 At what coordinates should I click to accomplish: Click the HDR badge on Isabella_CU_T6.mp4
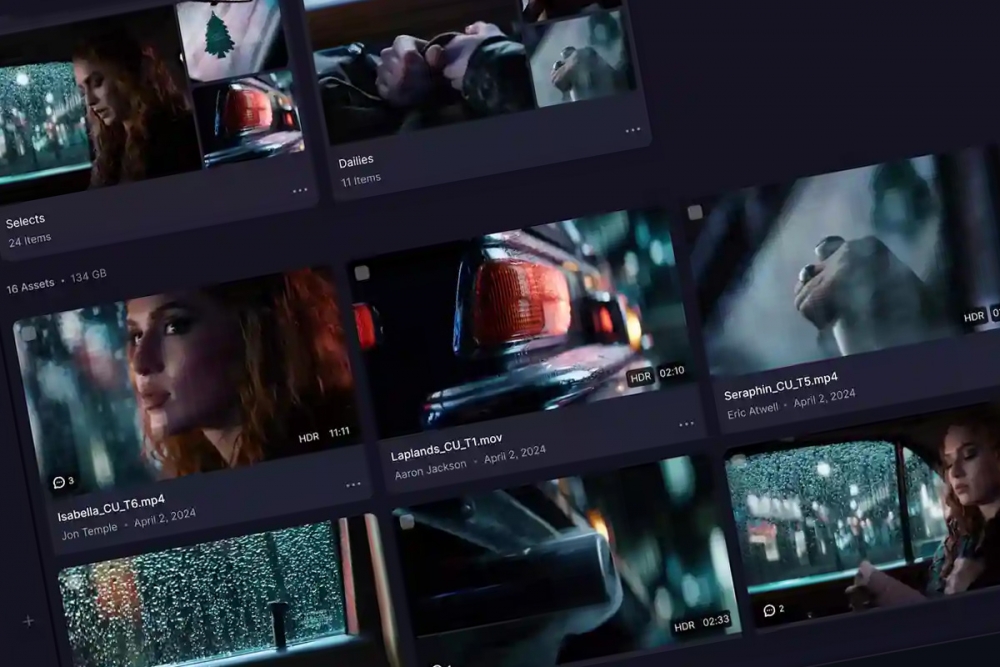(x=308, y=436)
